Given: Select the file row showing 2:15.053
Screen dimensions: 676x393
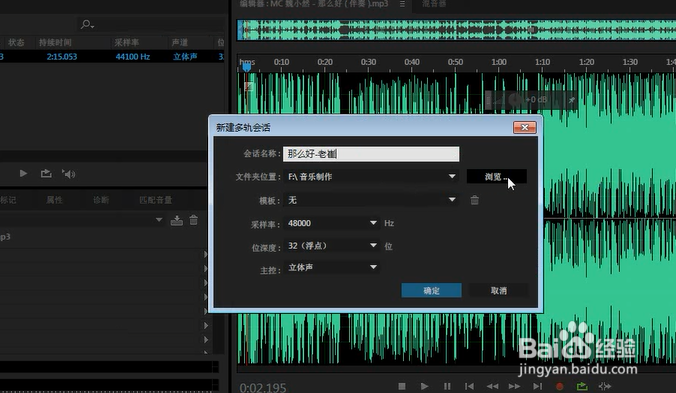Looking at the screenshot, I should 112,56.
